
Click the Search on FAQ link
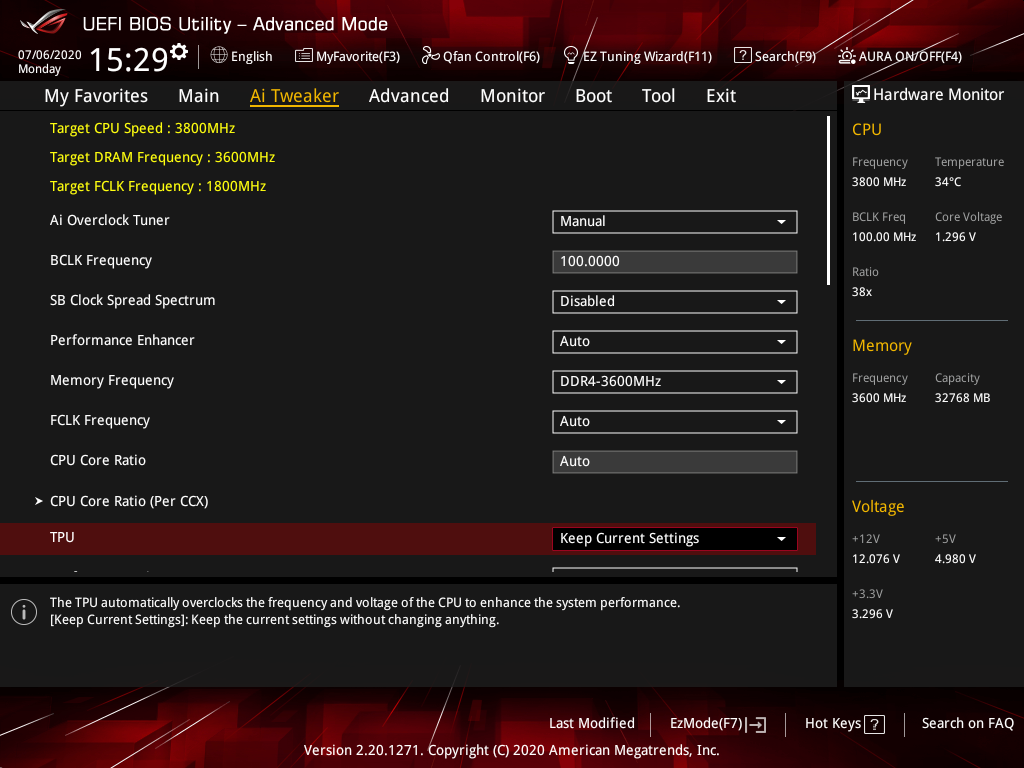coord(967,723)
